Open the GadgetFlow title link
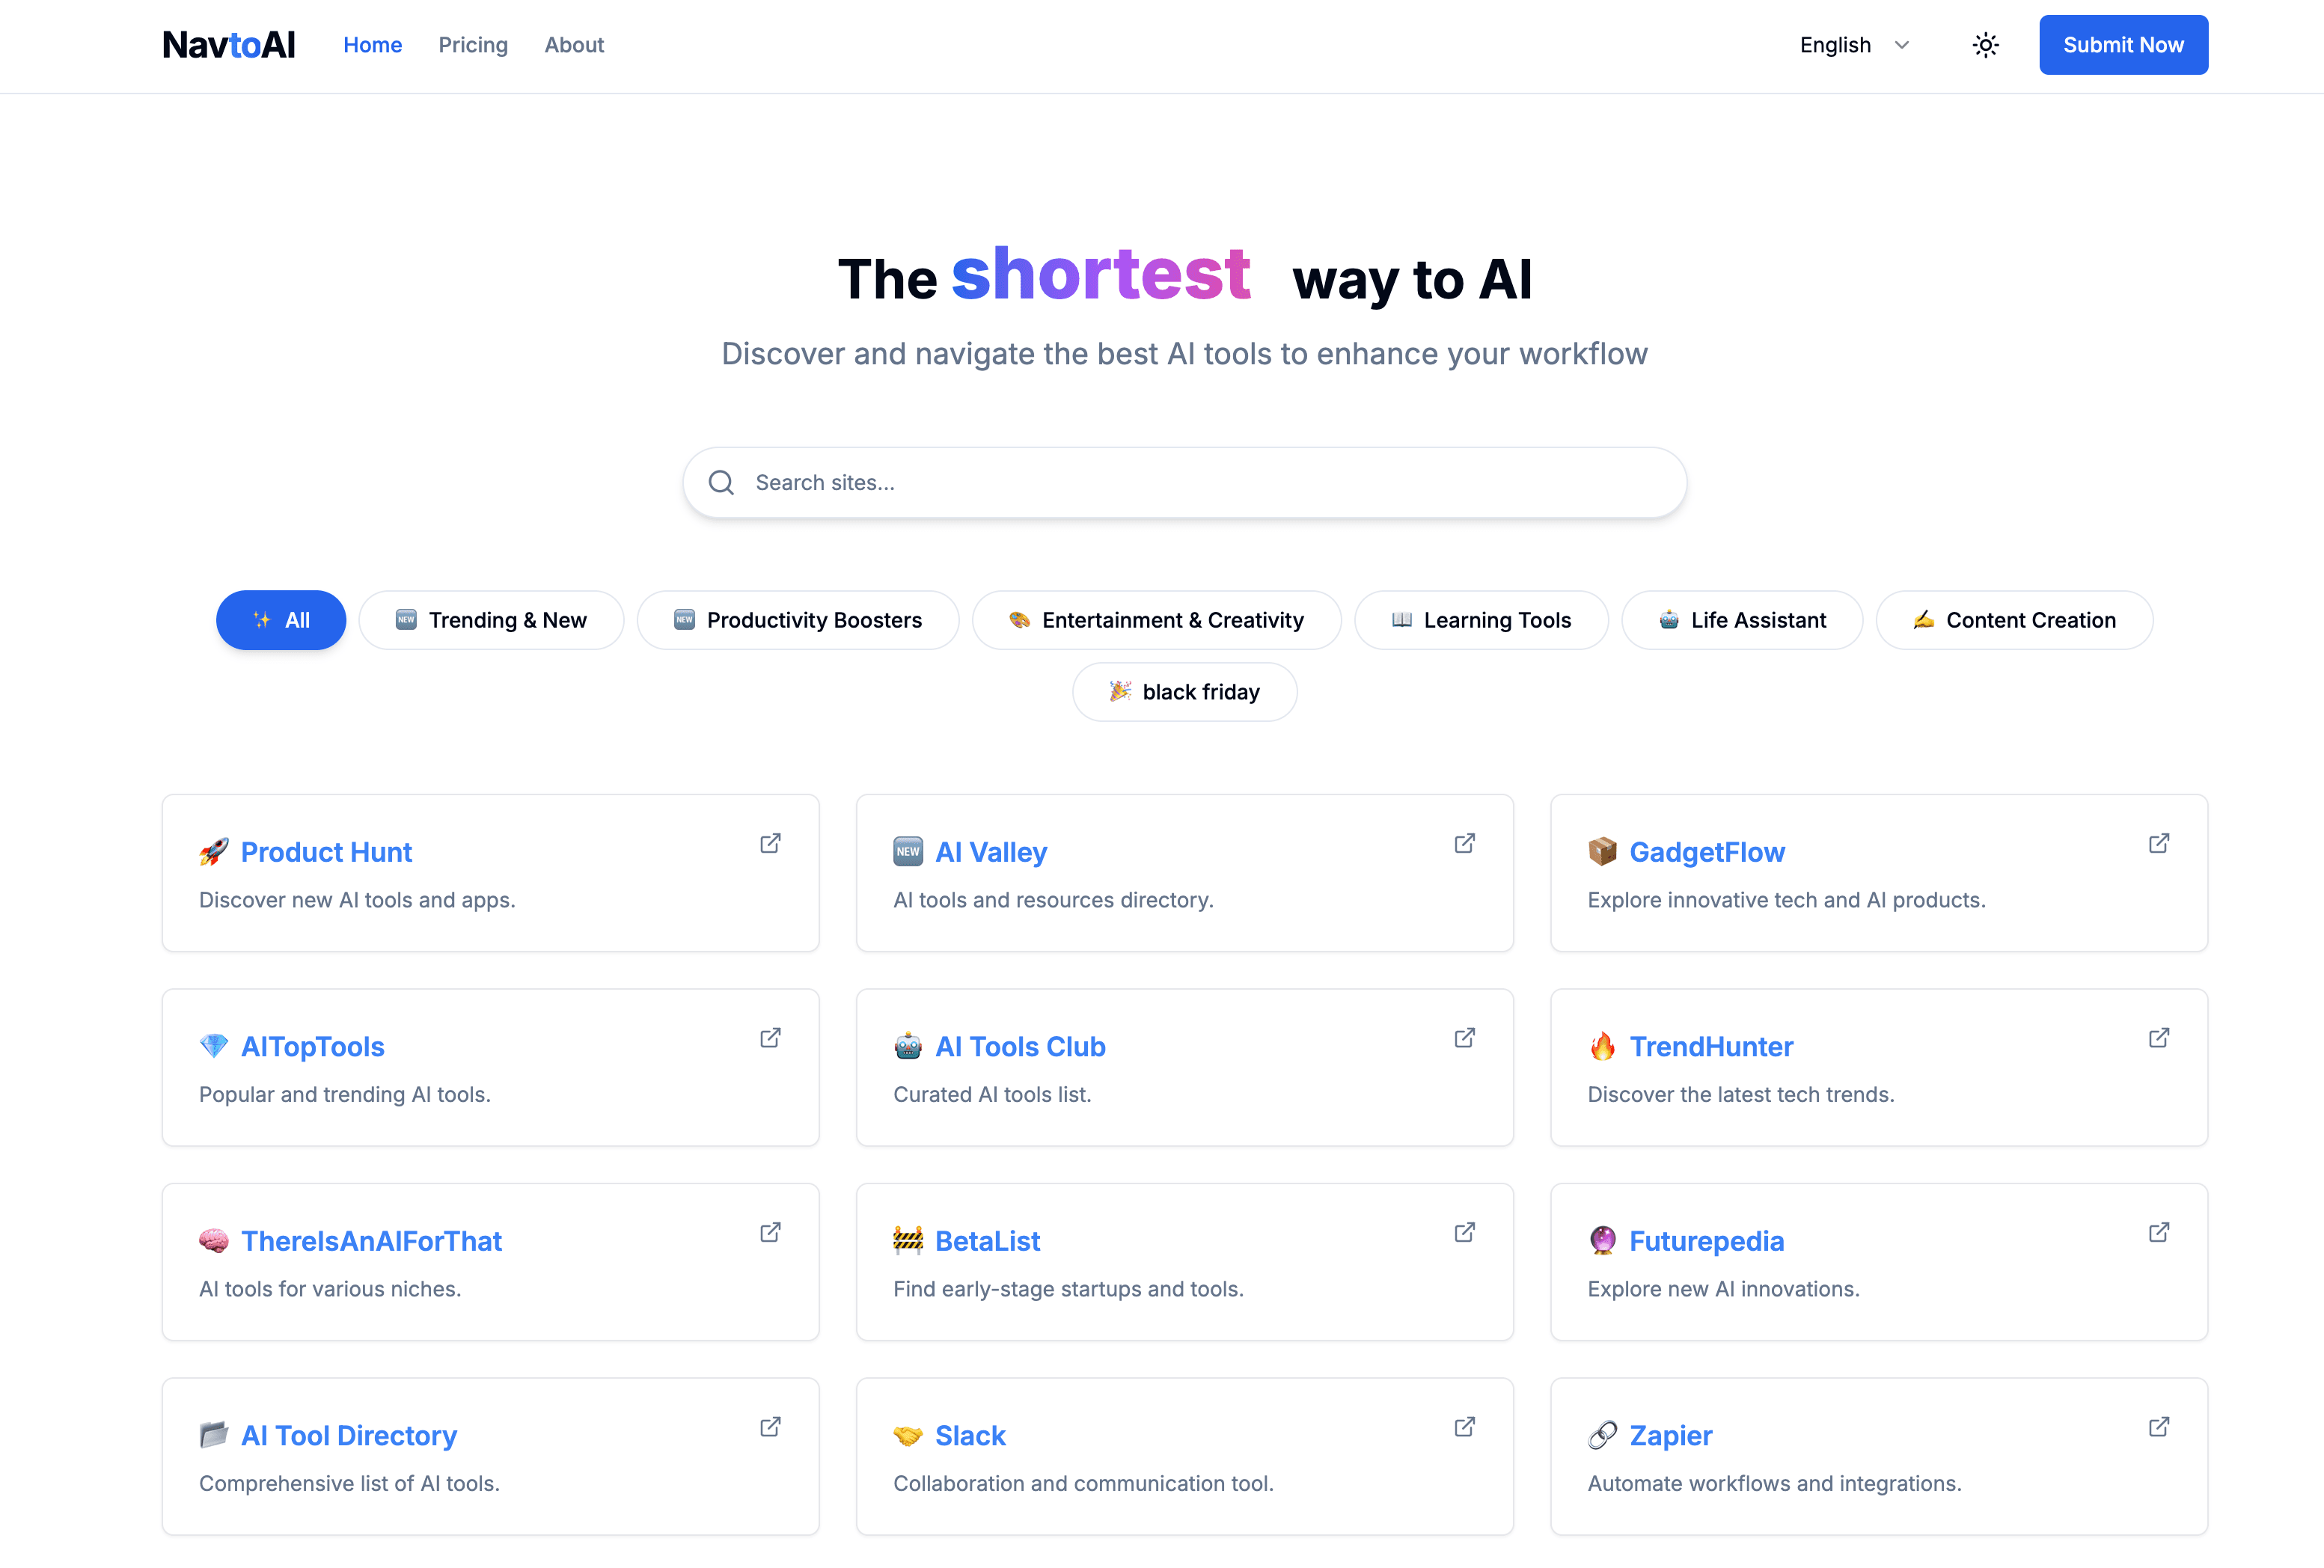 point(1707,852)
